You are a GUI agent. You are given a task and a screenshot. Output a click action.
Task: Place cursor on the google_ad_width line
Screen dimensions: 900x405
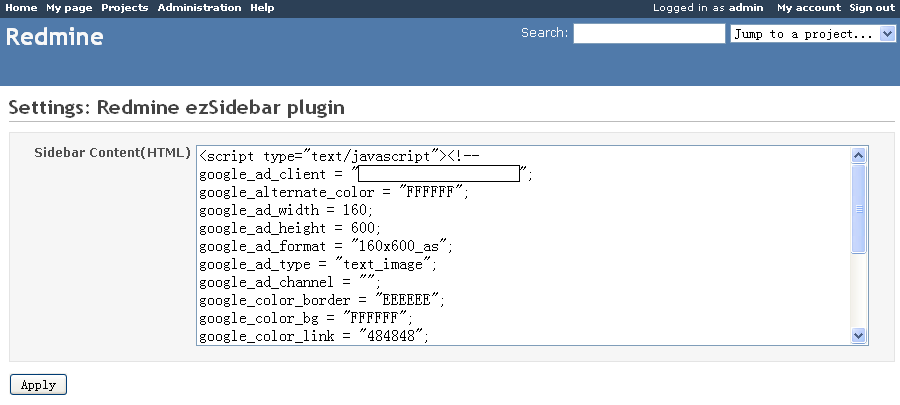pyautogui.click(x=286, y=210)
